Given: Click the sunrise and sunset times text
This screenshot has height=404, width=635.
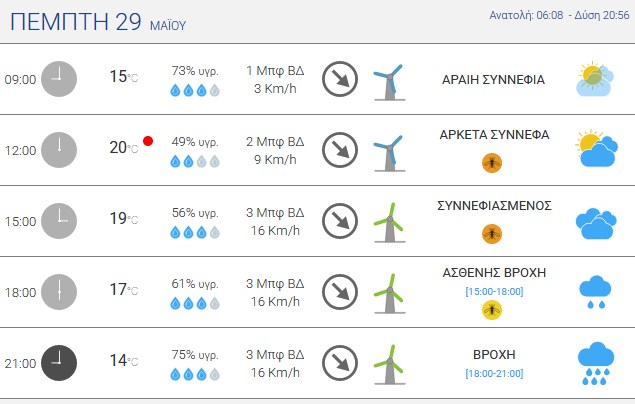Looking at the screenshot, I should 559,15.
